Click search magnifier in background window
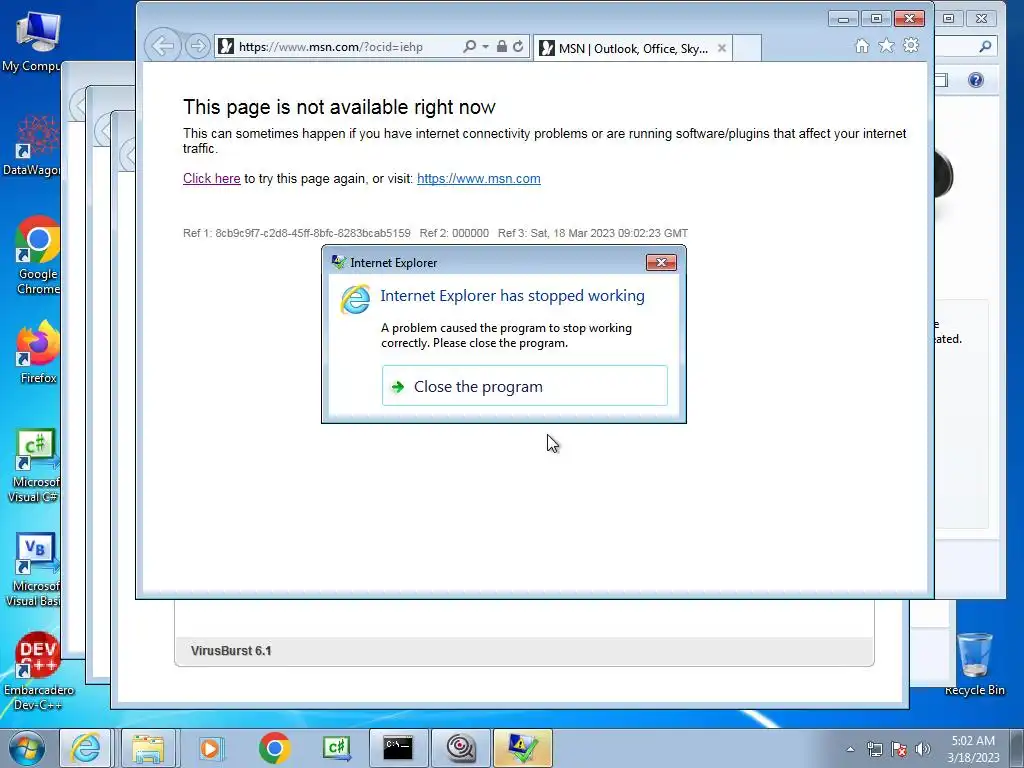Image resolution: width=1024 pixels, height=768 pixels. pyautogui.click(x=985, y=46)
